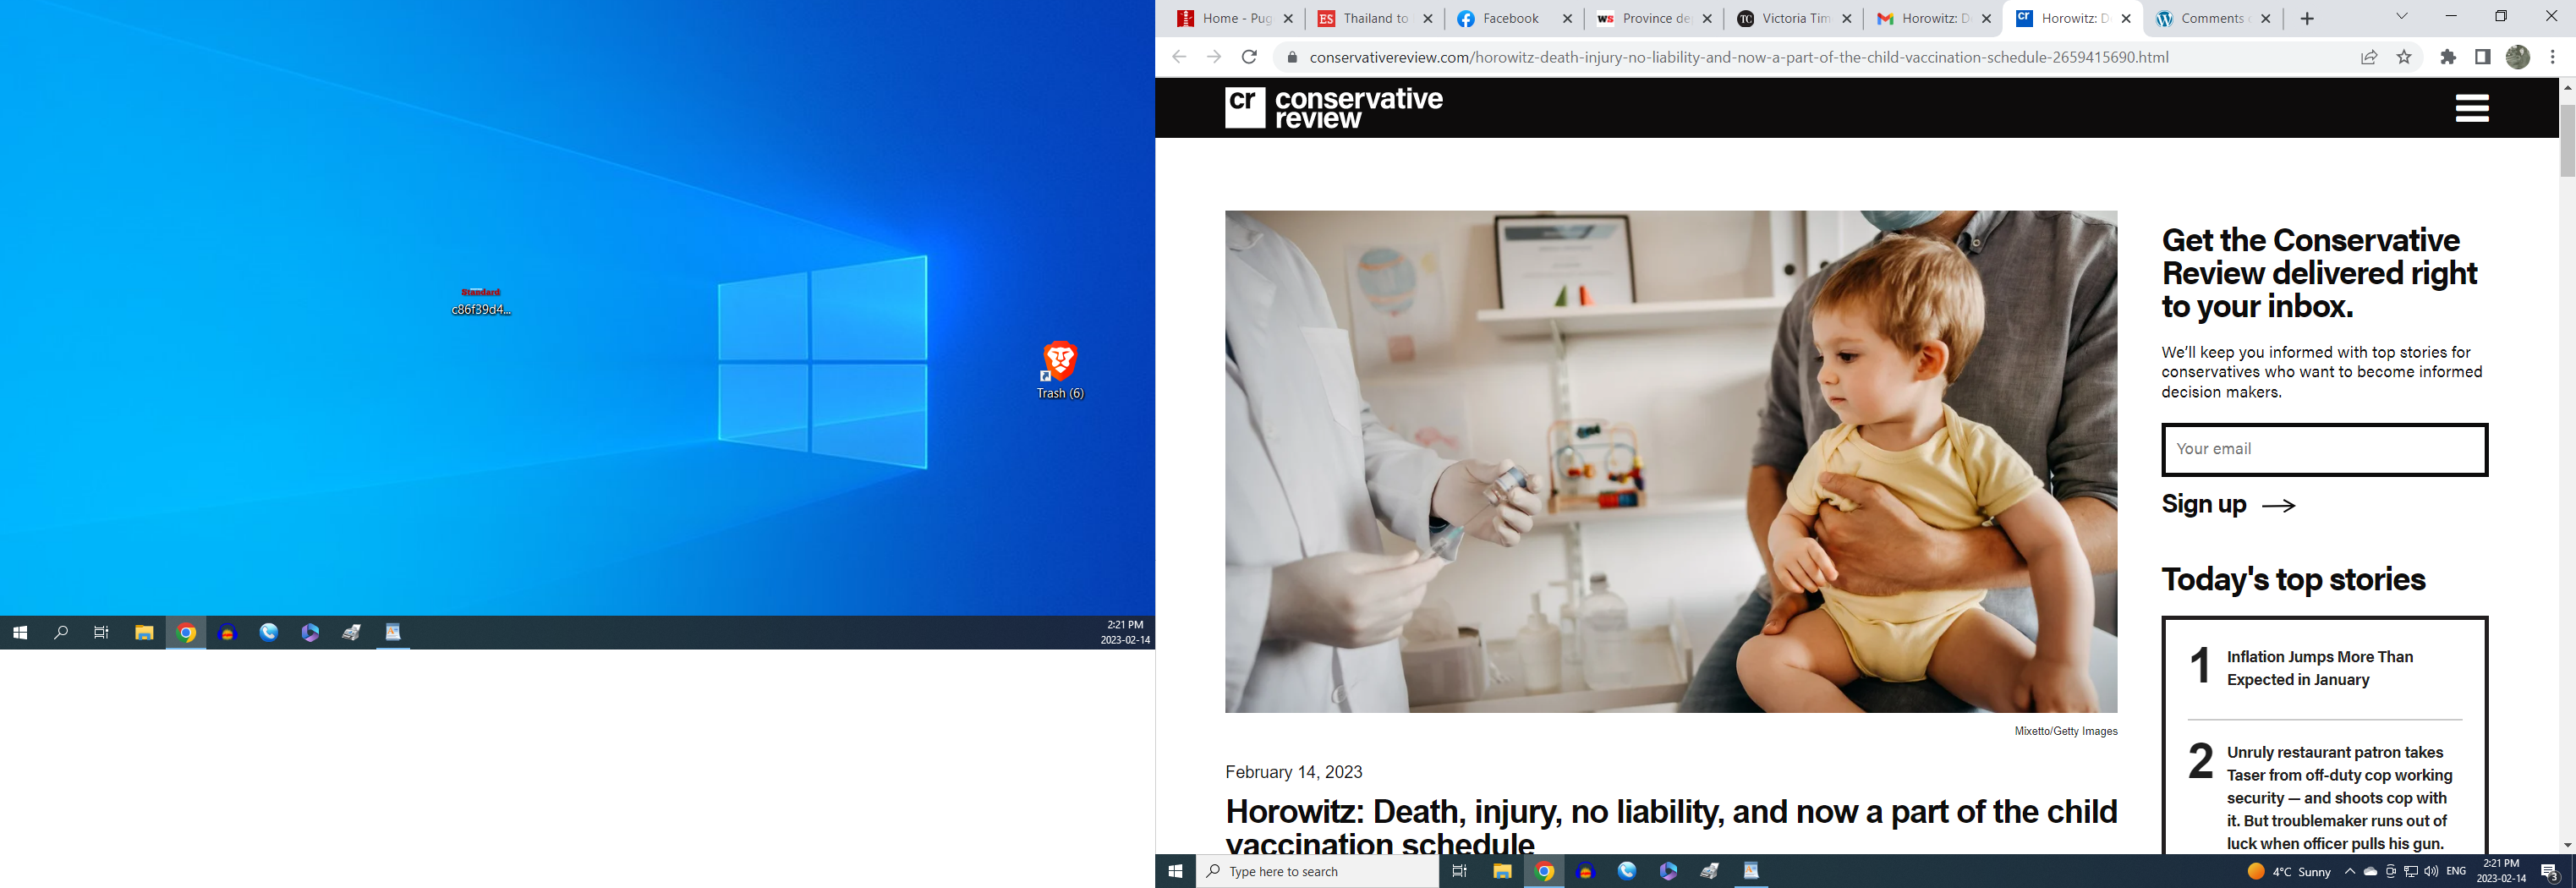Open the Brave browser desktop shortcut
The width and height of the screenshot is (2576, 888).
(1059, 362)
